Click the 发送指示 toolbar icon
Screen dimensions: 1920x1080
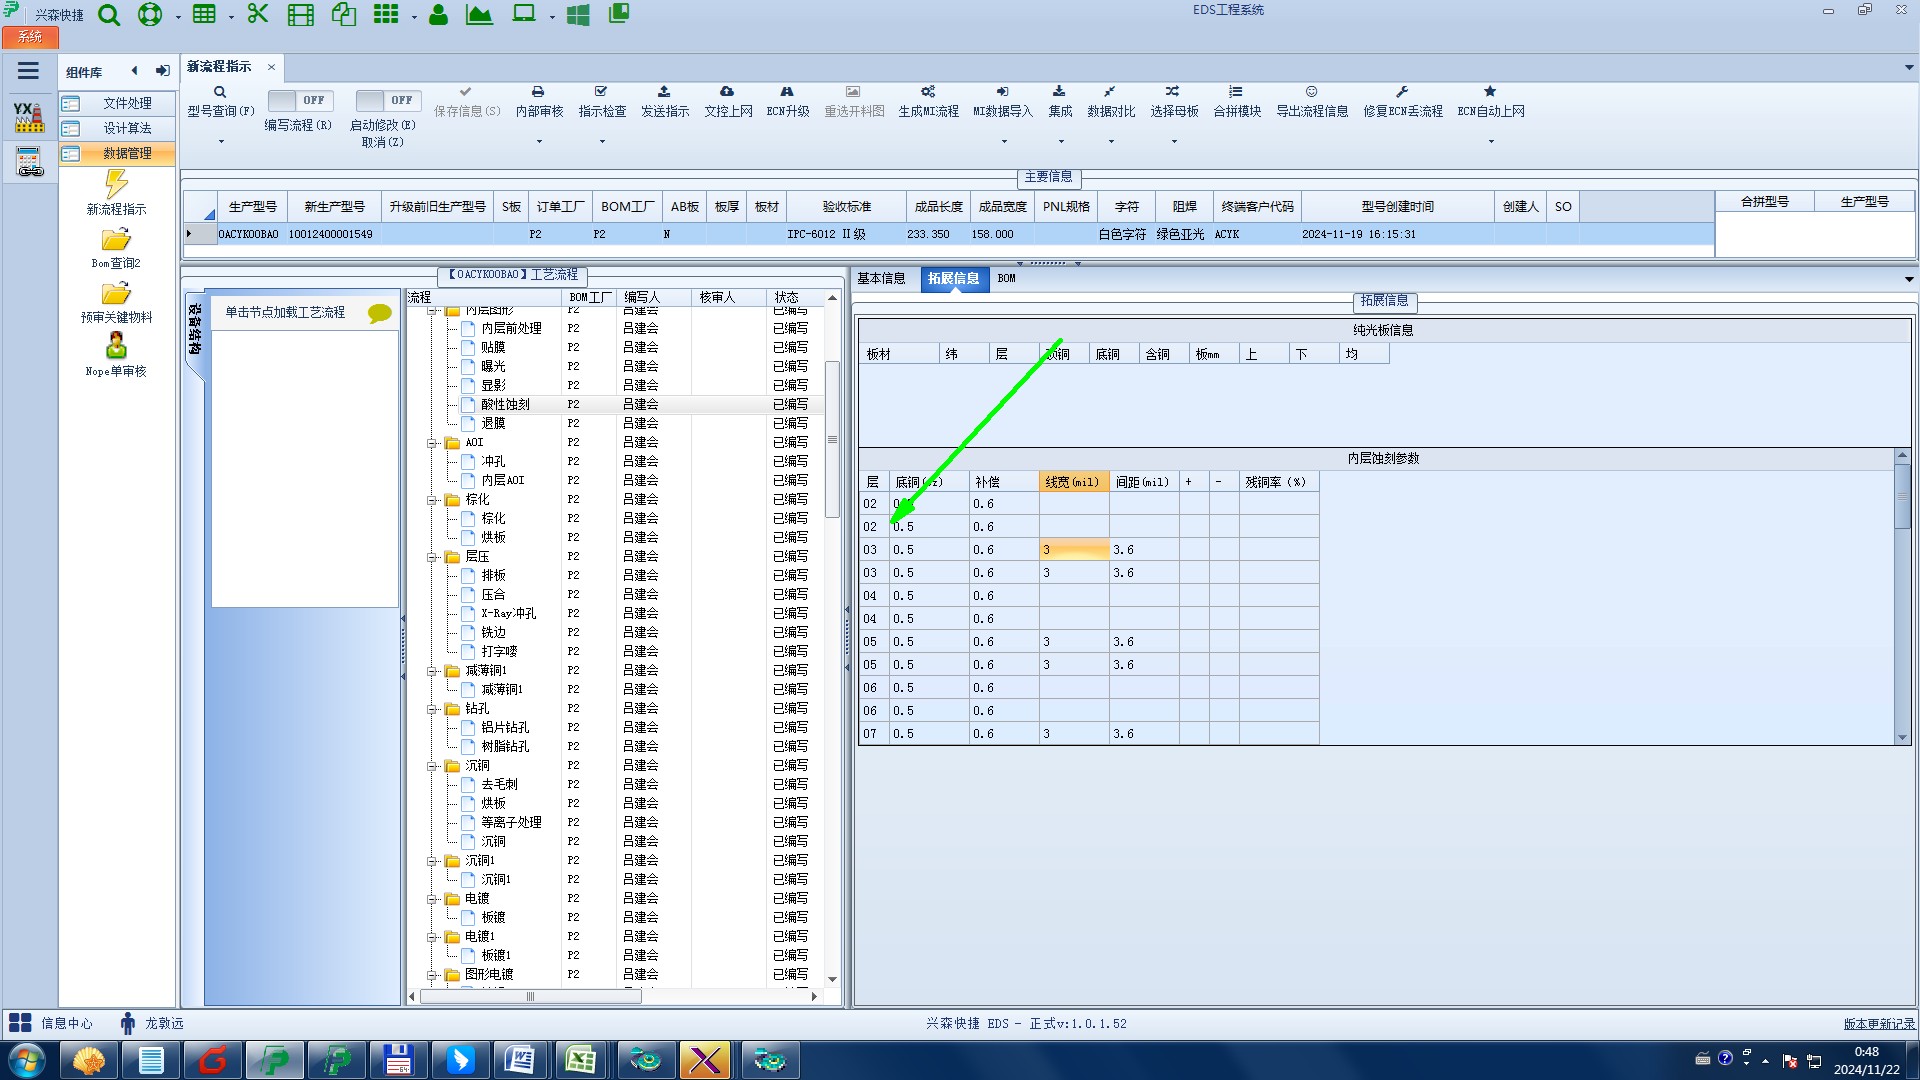coord(664,92)
